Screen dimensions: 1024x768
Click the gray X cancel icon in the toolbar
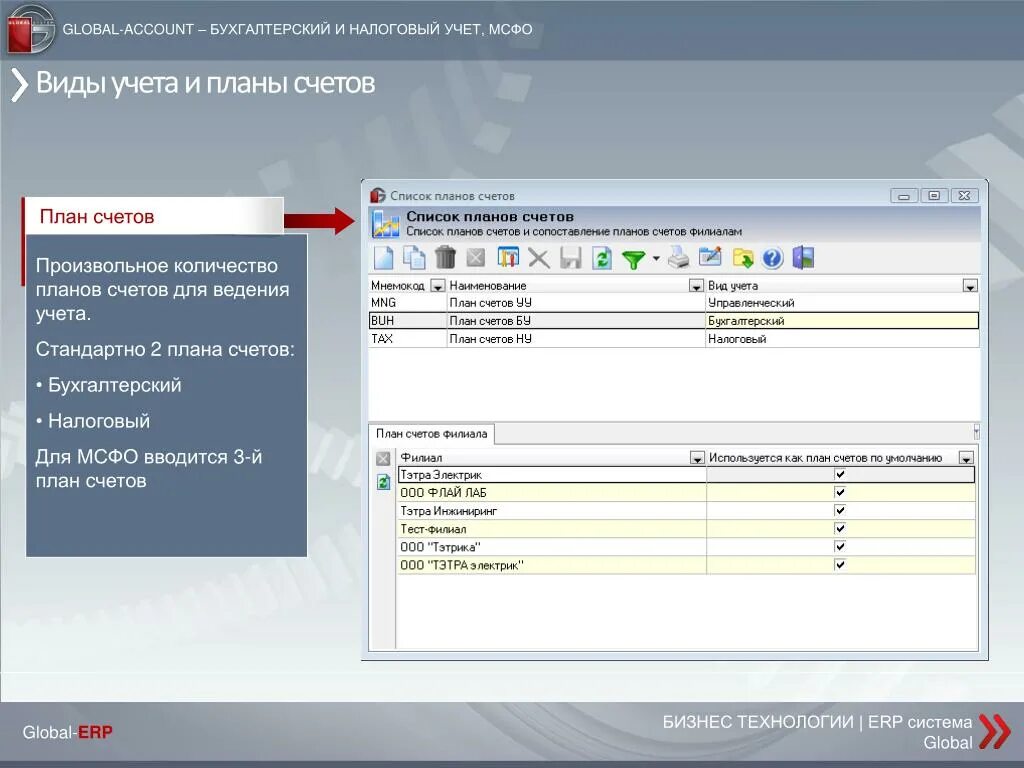(539, 259)
